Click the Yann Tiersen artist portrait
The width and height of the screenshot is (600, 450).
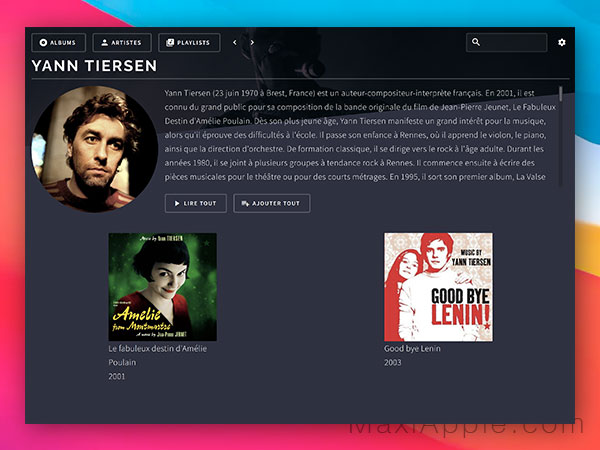(x=95, y=149)
